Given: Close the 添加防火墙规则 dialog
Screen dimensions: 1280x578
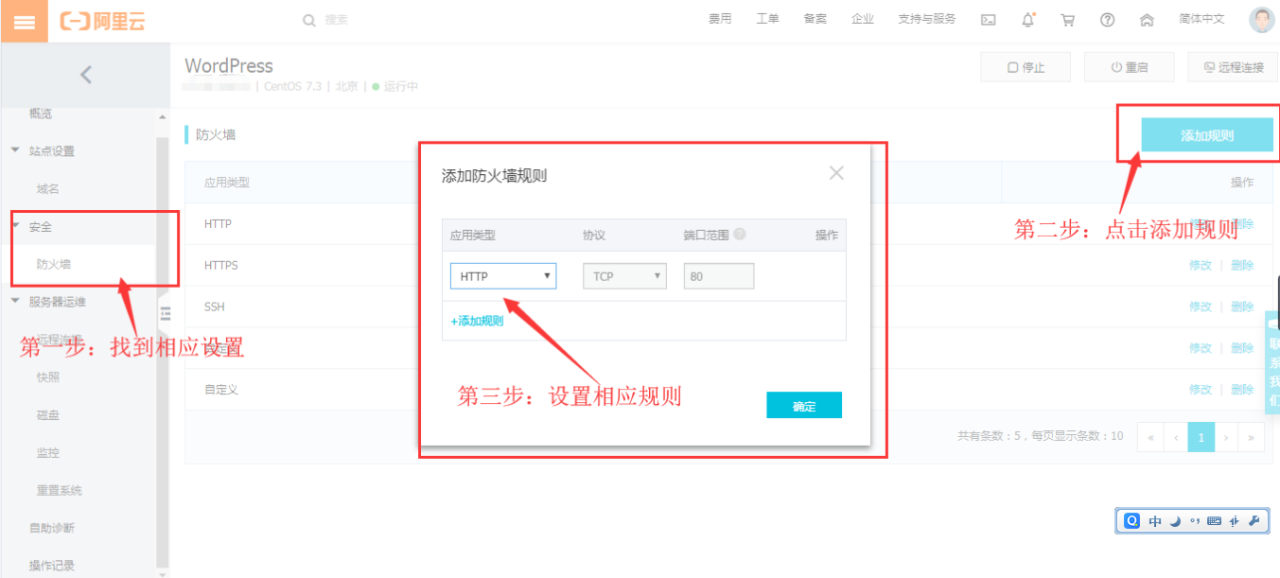Looking at the screenshot, I should [x=837, y=173].
